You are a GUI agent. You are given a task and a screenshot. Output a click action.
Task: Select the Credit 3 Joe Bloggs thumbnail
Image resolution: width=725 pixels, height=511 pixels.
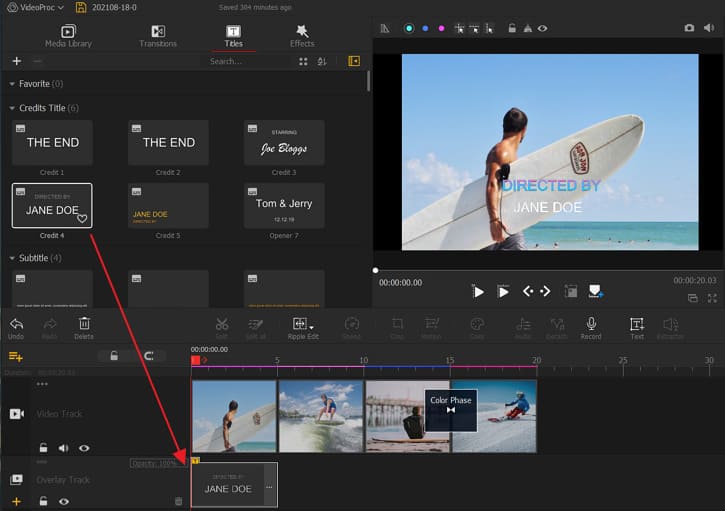click(x=284, y=143)
